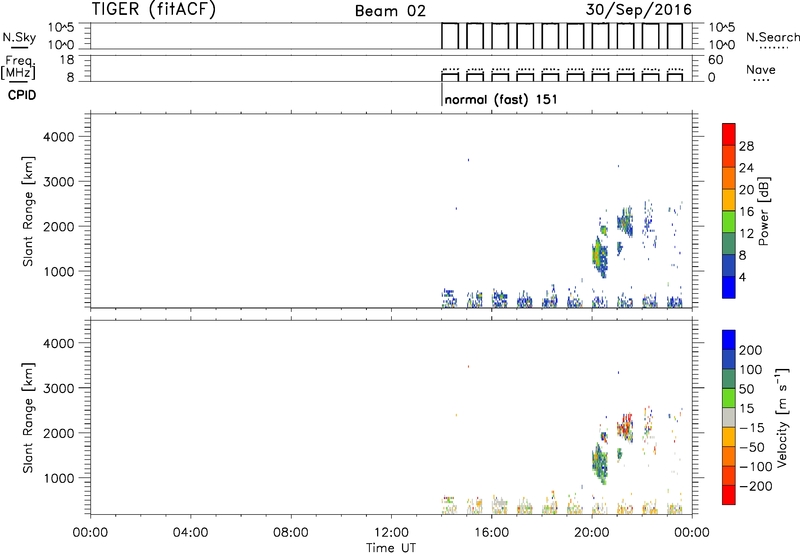Click the 1000 tick in the velocity panel
The width and height of the screenshot is (800, 554).
(x=59, y=478)
